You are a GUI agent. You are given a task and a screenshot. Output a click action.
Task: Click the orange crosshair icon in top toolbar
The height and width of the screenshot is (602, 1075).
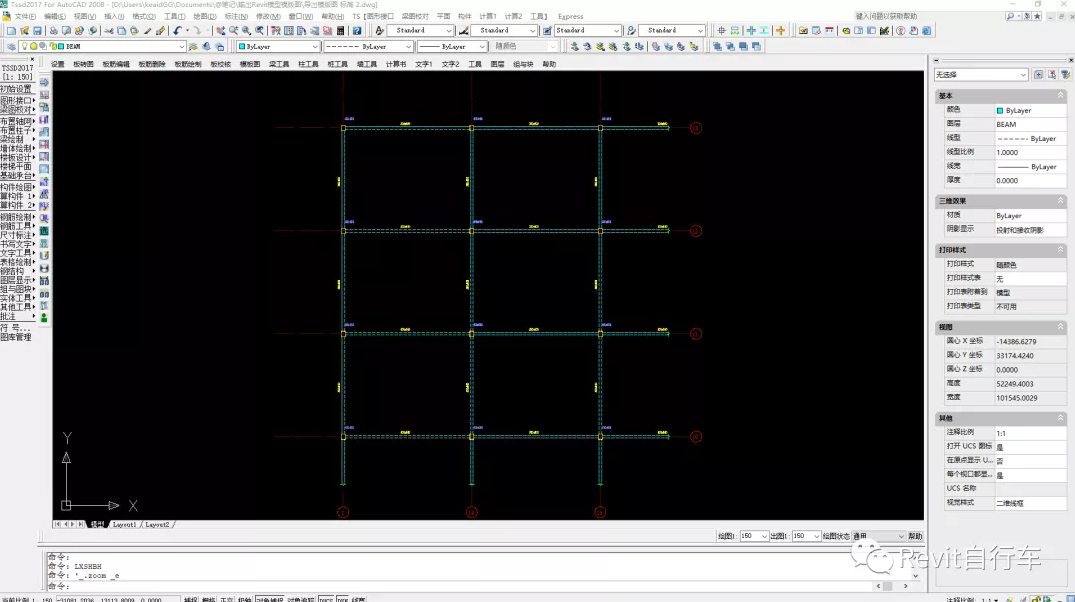pos(780,31)
